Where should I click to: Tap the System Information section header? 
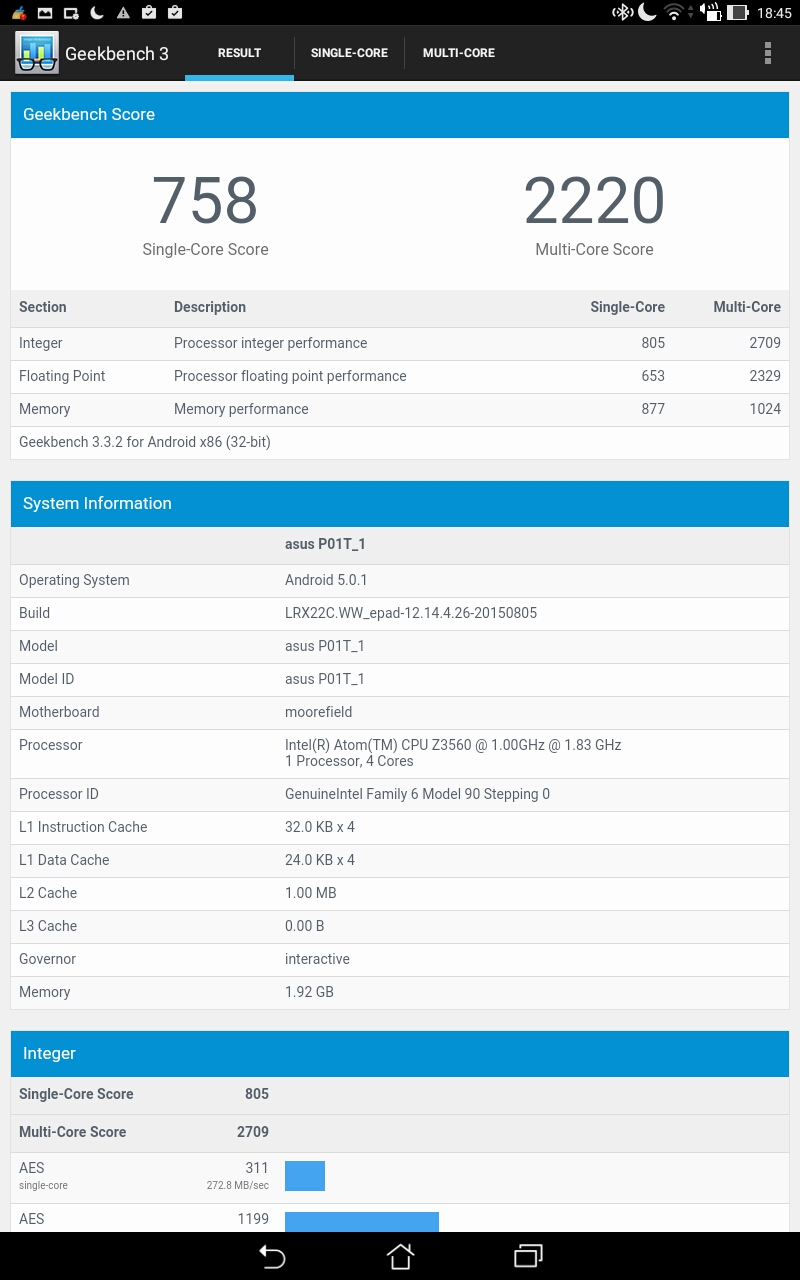[x=400, y=504]
